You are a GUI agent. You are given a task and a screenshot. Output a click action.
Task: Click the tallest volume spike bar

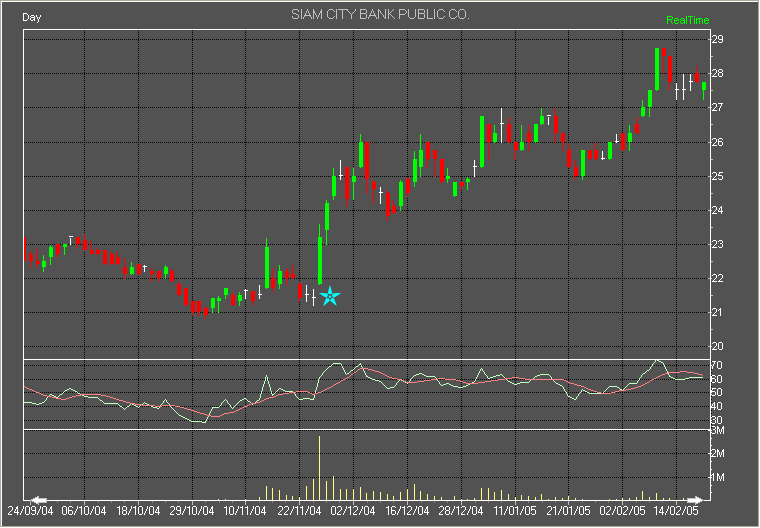[319, 468]
